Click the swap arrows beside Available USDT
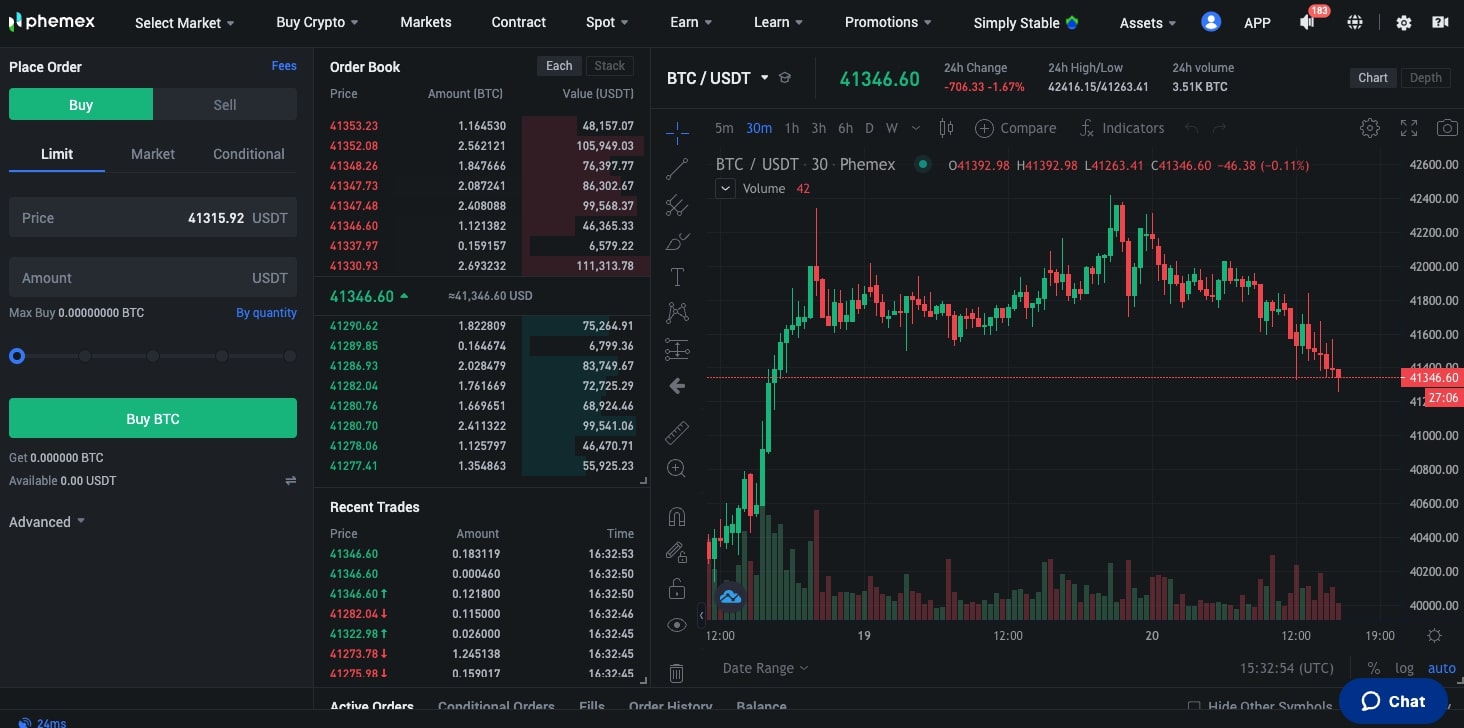Viewport: 1464px width, 728px height. (291, 481)
